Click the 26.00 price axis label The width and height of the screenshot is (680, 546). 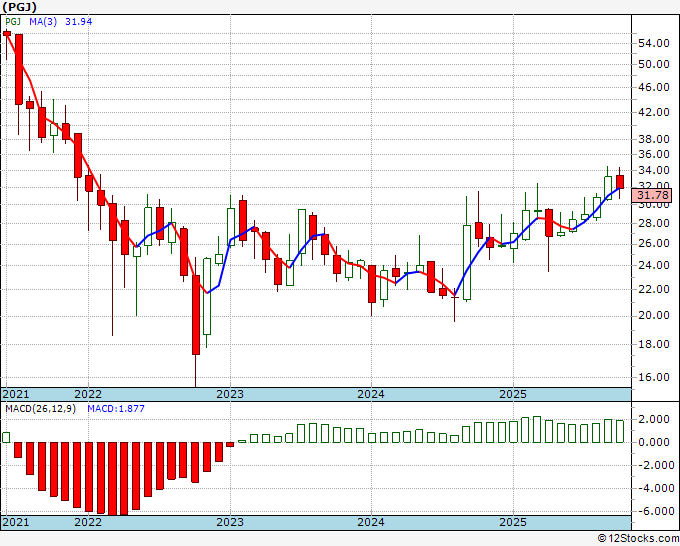pyautogui.click(x=654, y=243)
